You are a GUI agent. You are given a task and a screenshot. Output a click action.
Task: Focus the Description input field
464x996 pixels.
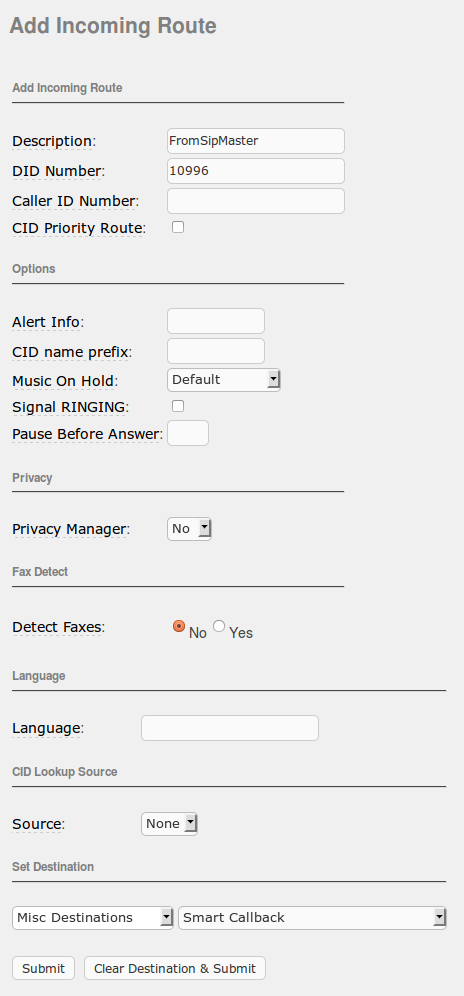click(x=256, y=141)
